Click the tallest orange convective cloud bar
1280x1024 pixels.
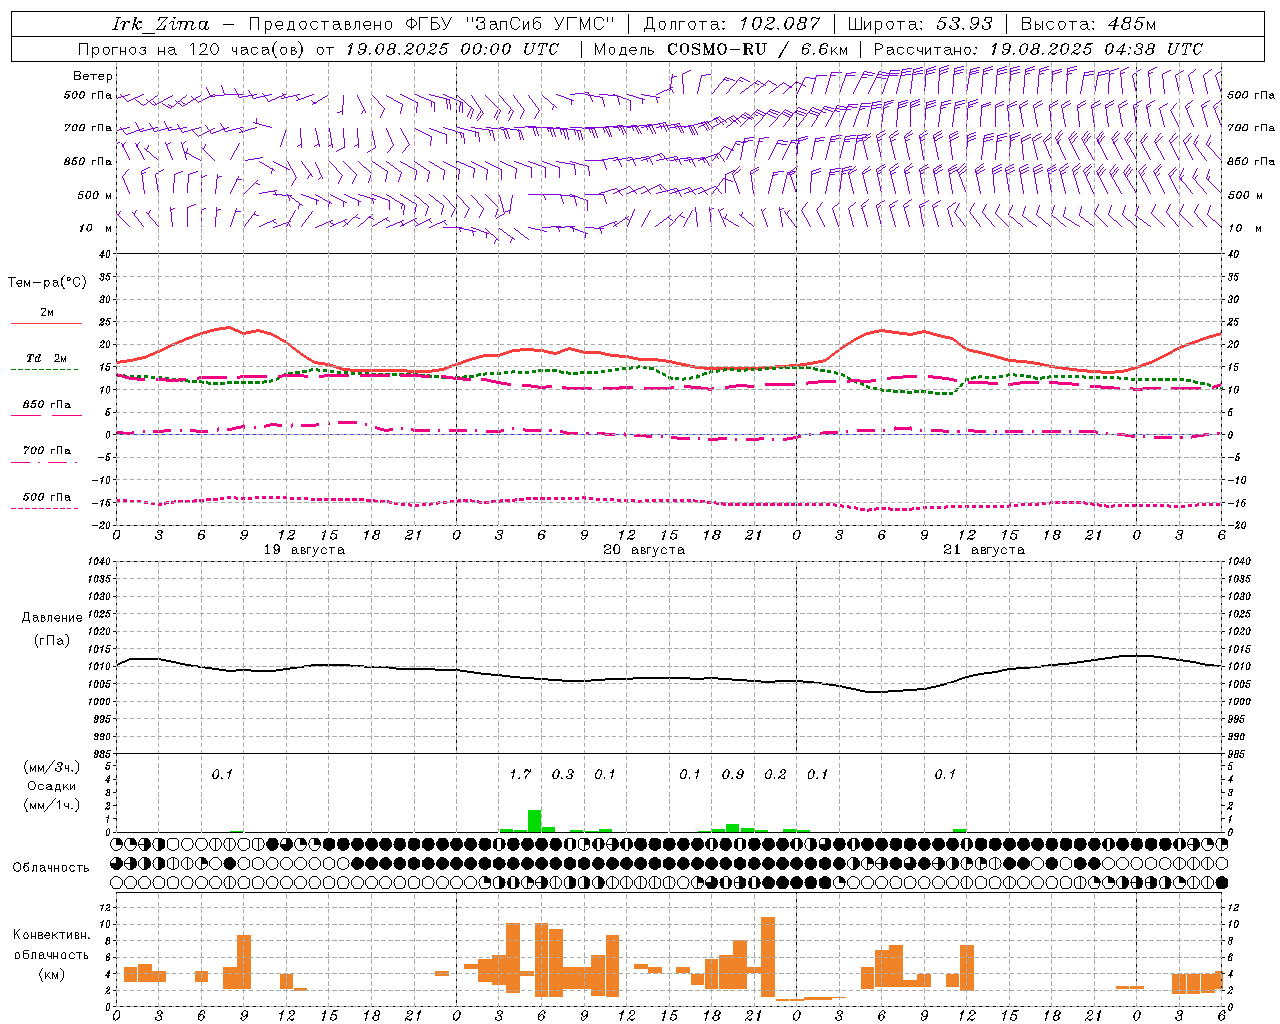pyautogui.click(x=768, y=957)
